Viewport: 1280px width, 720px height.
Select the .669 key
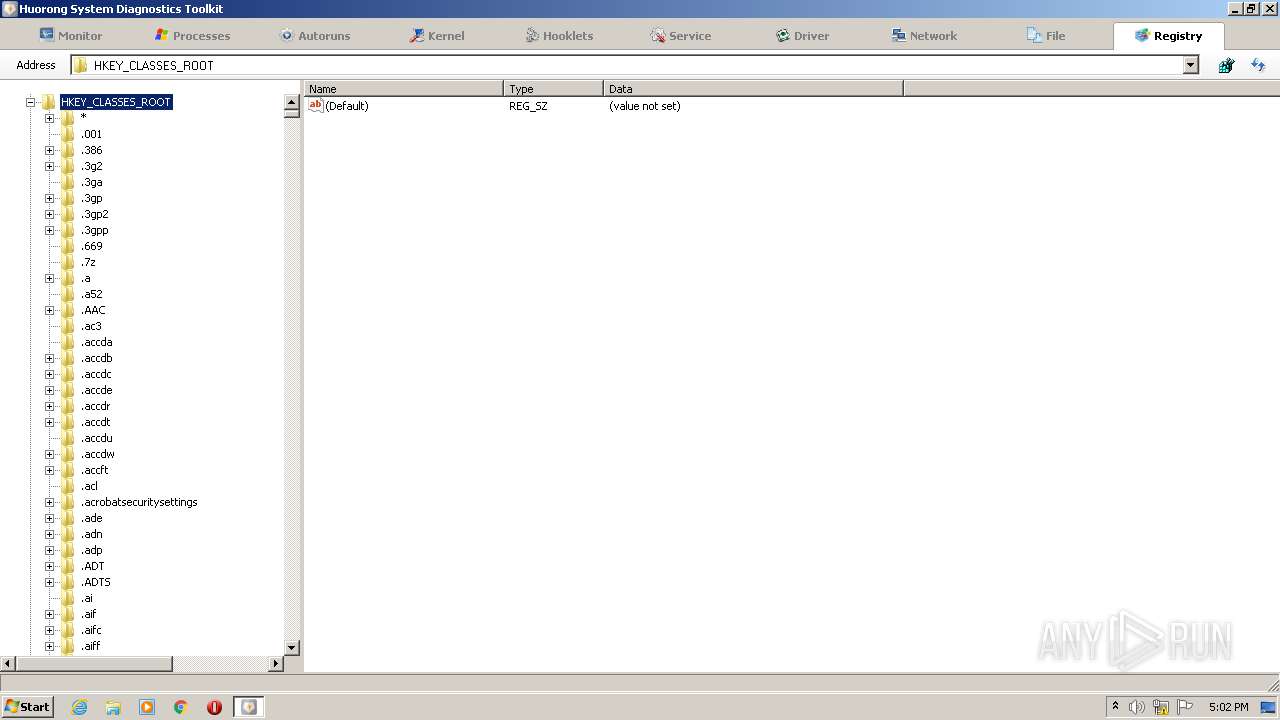click(x=91, y=246)
